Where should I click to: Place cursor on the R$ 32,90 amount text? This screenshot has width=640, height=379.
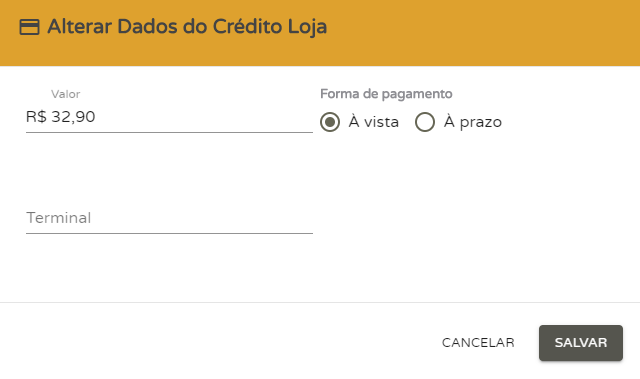tap(60, 117)
